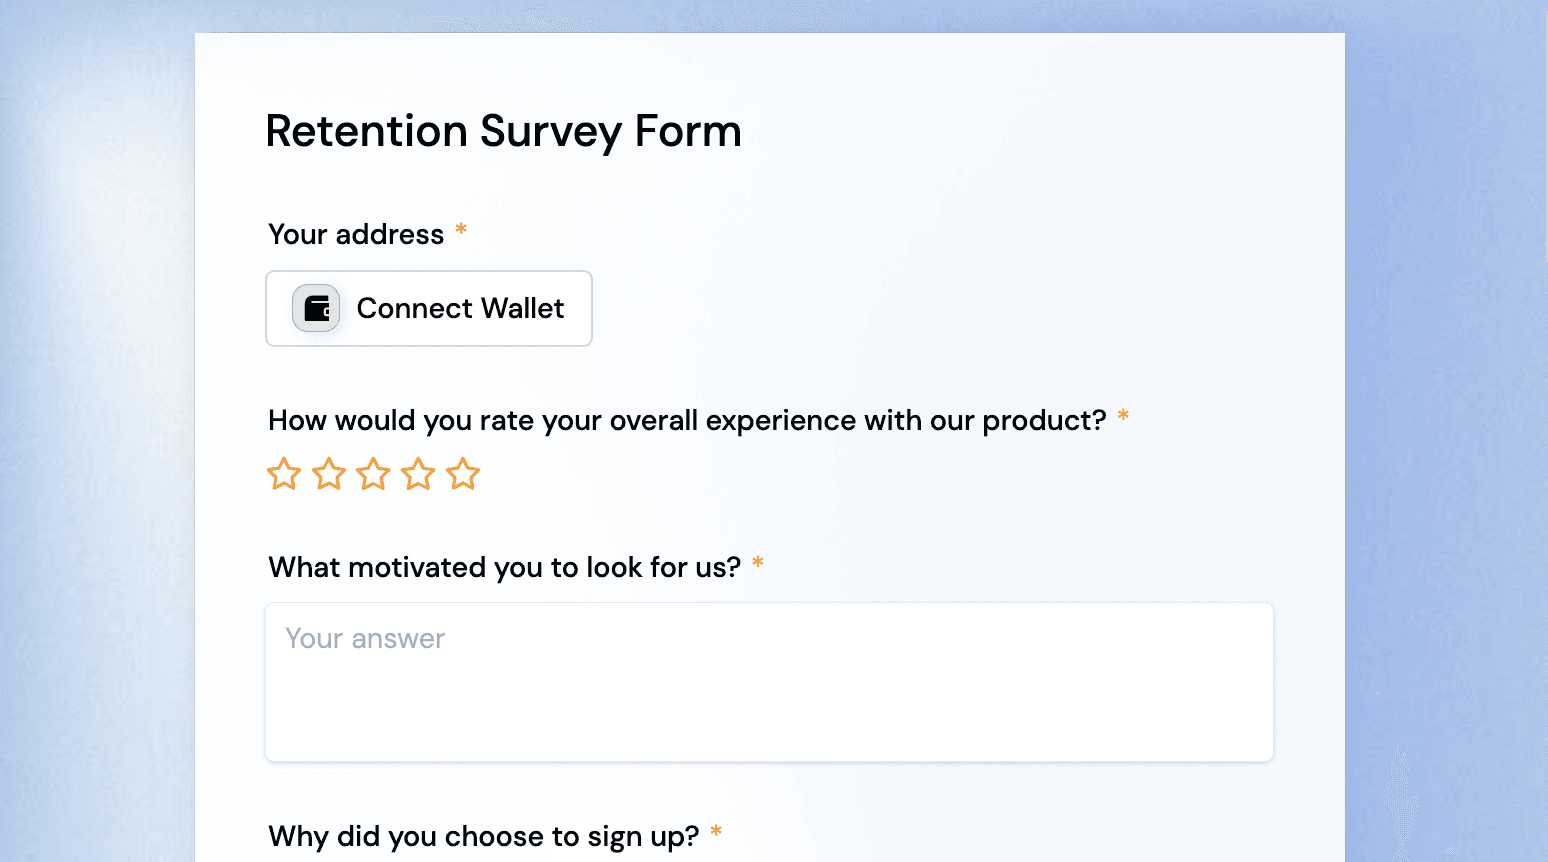This screenshot has height=862, width=1548.
Task: Select the second rating star
Action: point(329,474)
